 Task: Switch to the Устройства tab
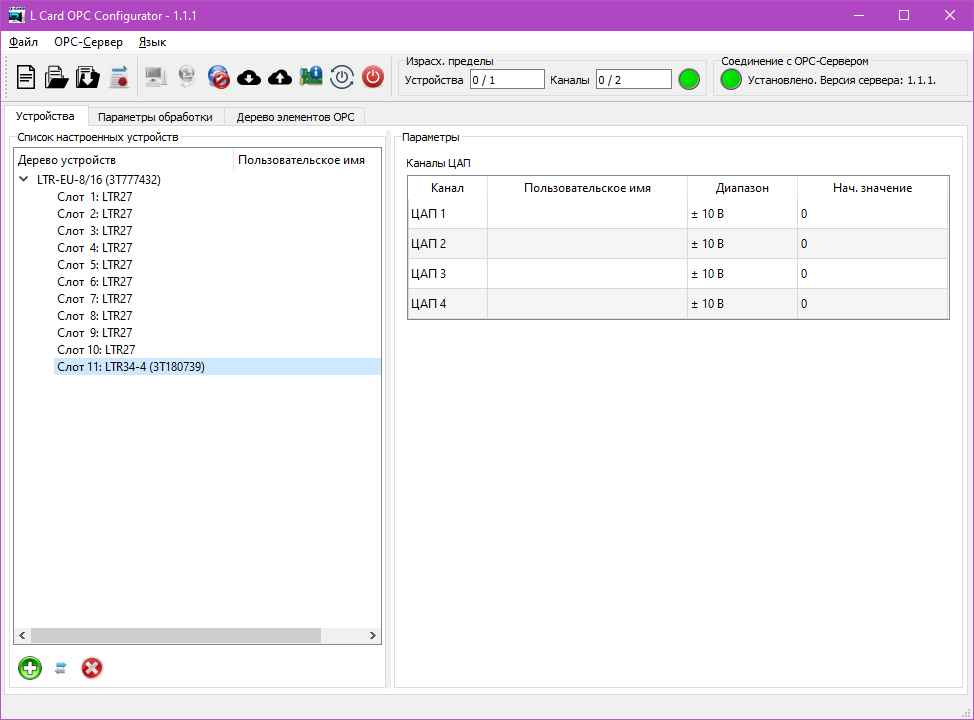45,116
